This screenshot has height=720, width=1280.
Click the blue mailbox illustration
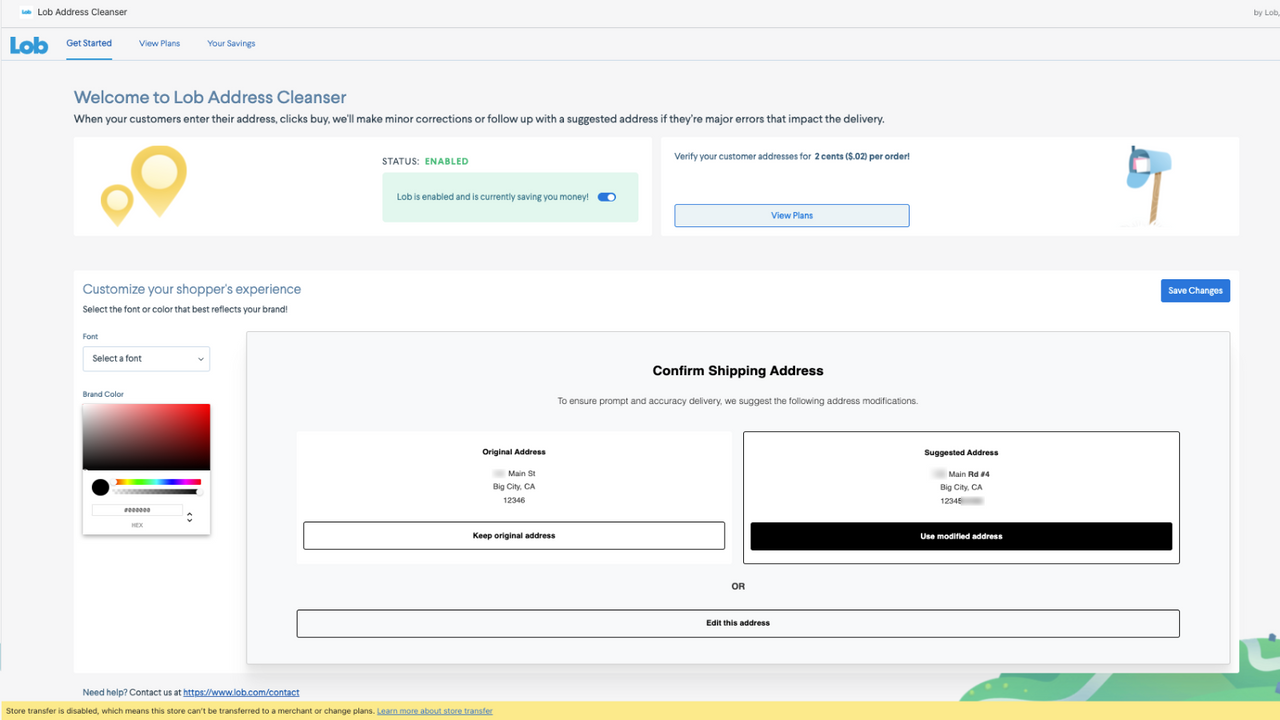1149,184
